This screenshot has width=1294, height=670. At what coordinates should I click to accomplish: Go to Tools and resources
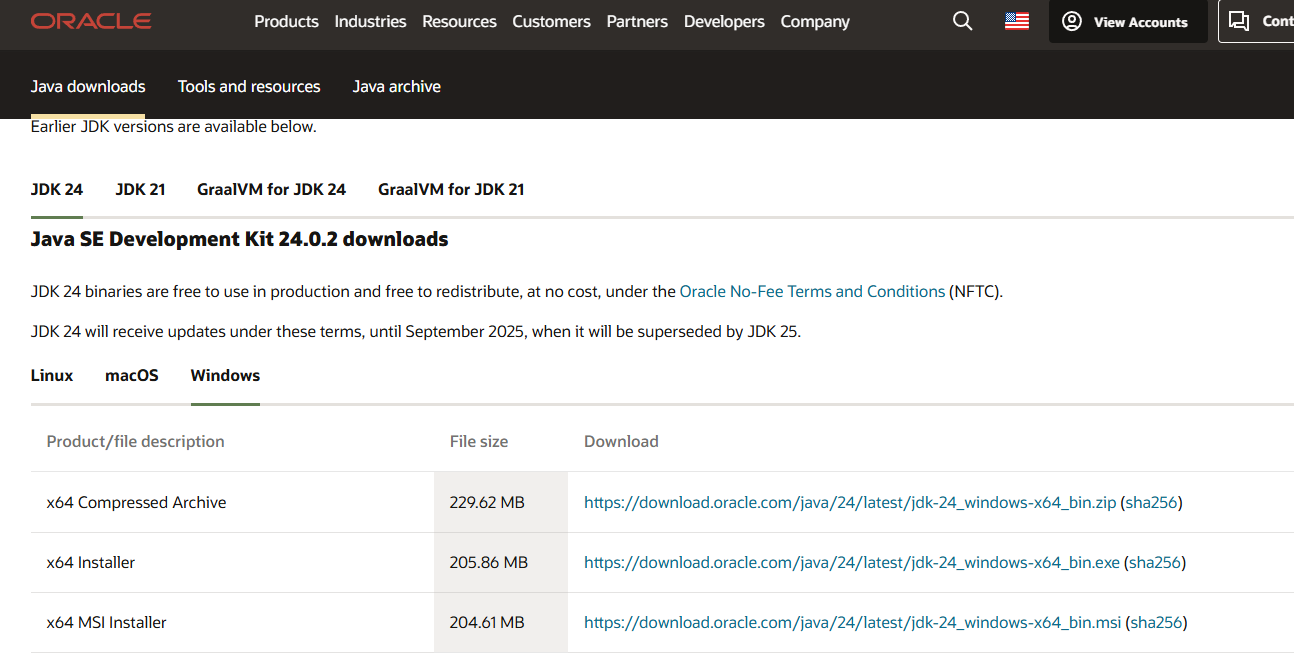(249, 87)
